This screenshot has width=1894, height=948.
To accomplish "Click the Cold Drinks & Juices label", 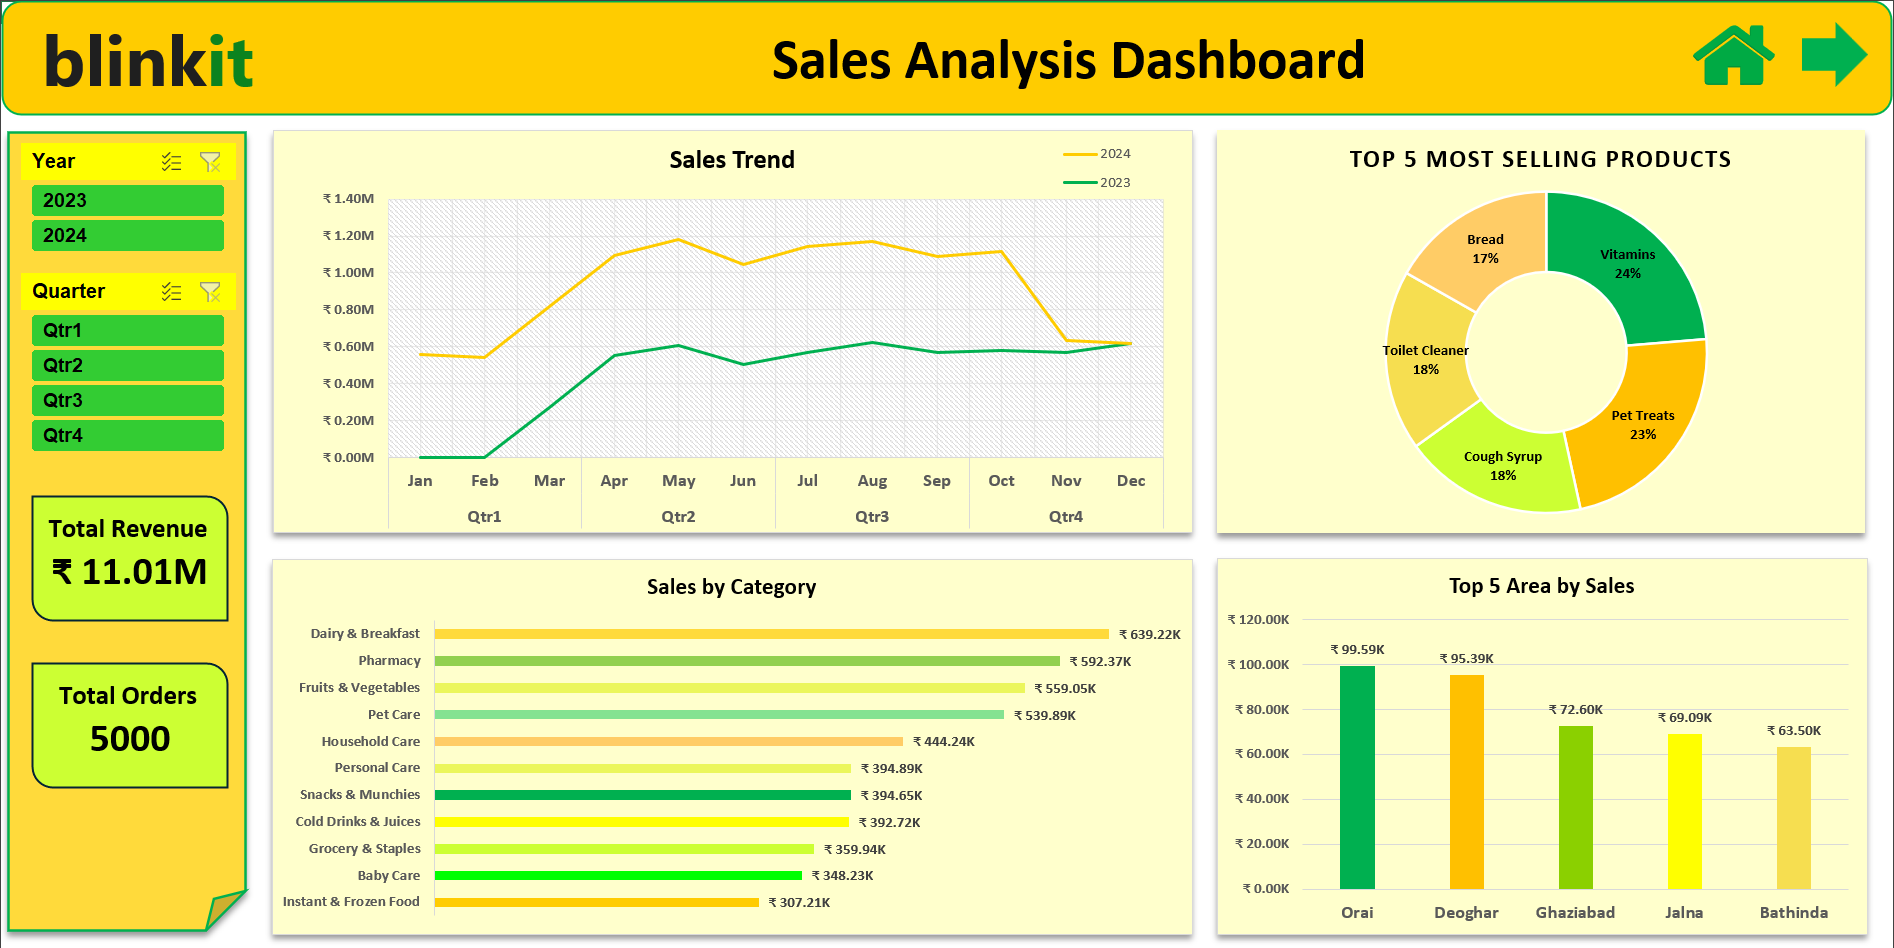I will pos(358,822).
